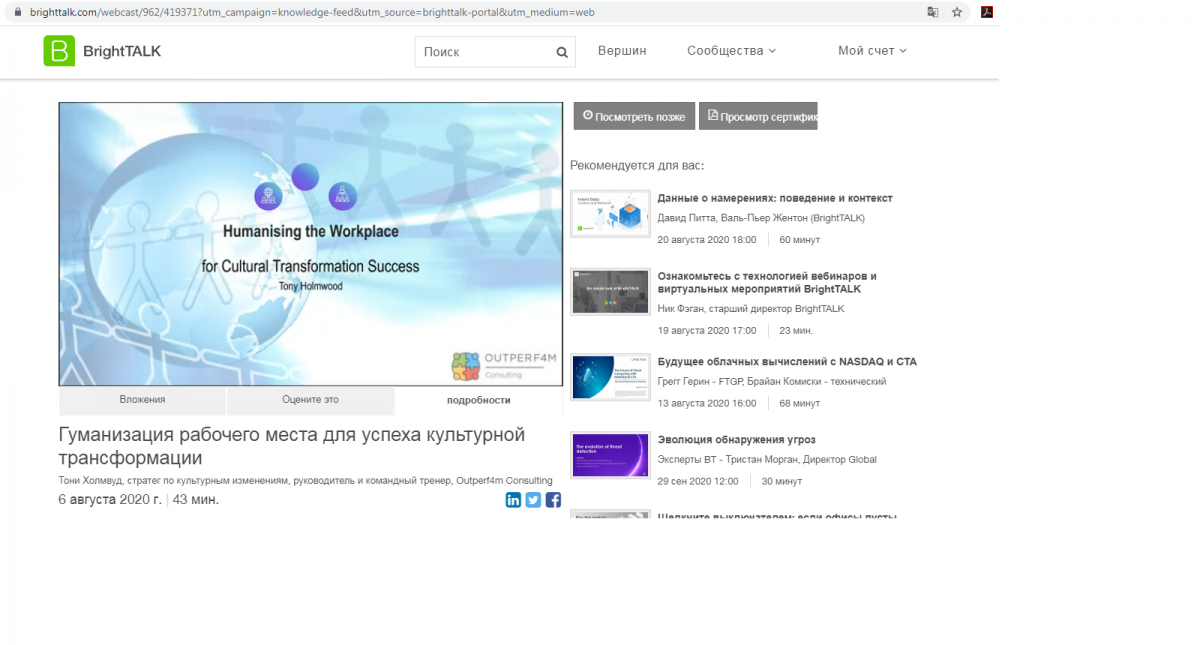
Task: Click the search magnifier icon
Action: 562,52
